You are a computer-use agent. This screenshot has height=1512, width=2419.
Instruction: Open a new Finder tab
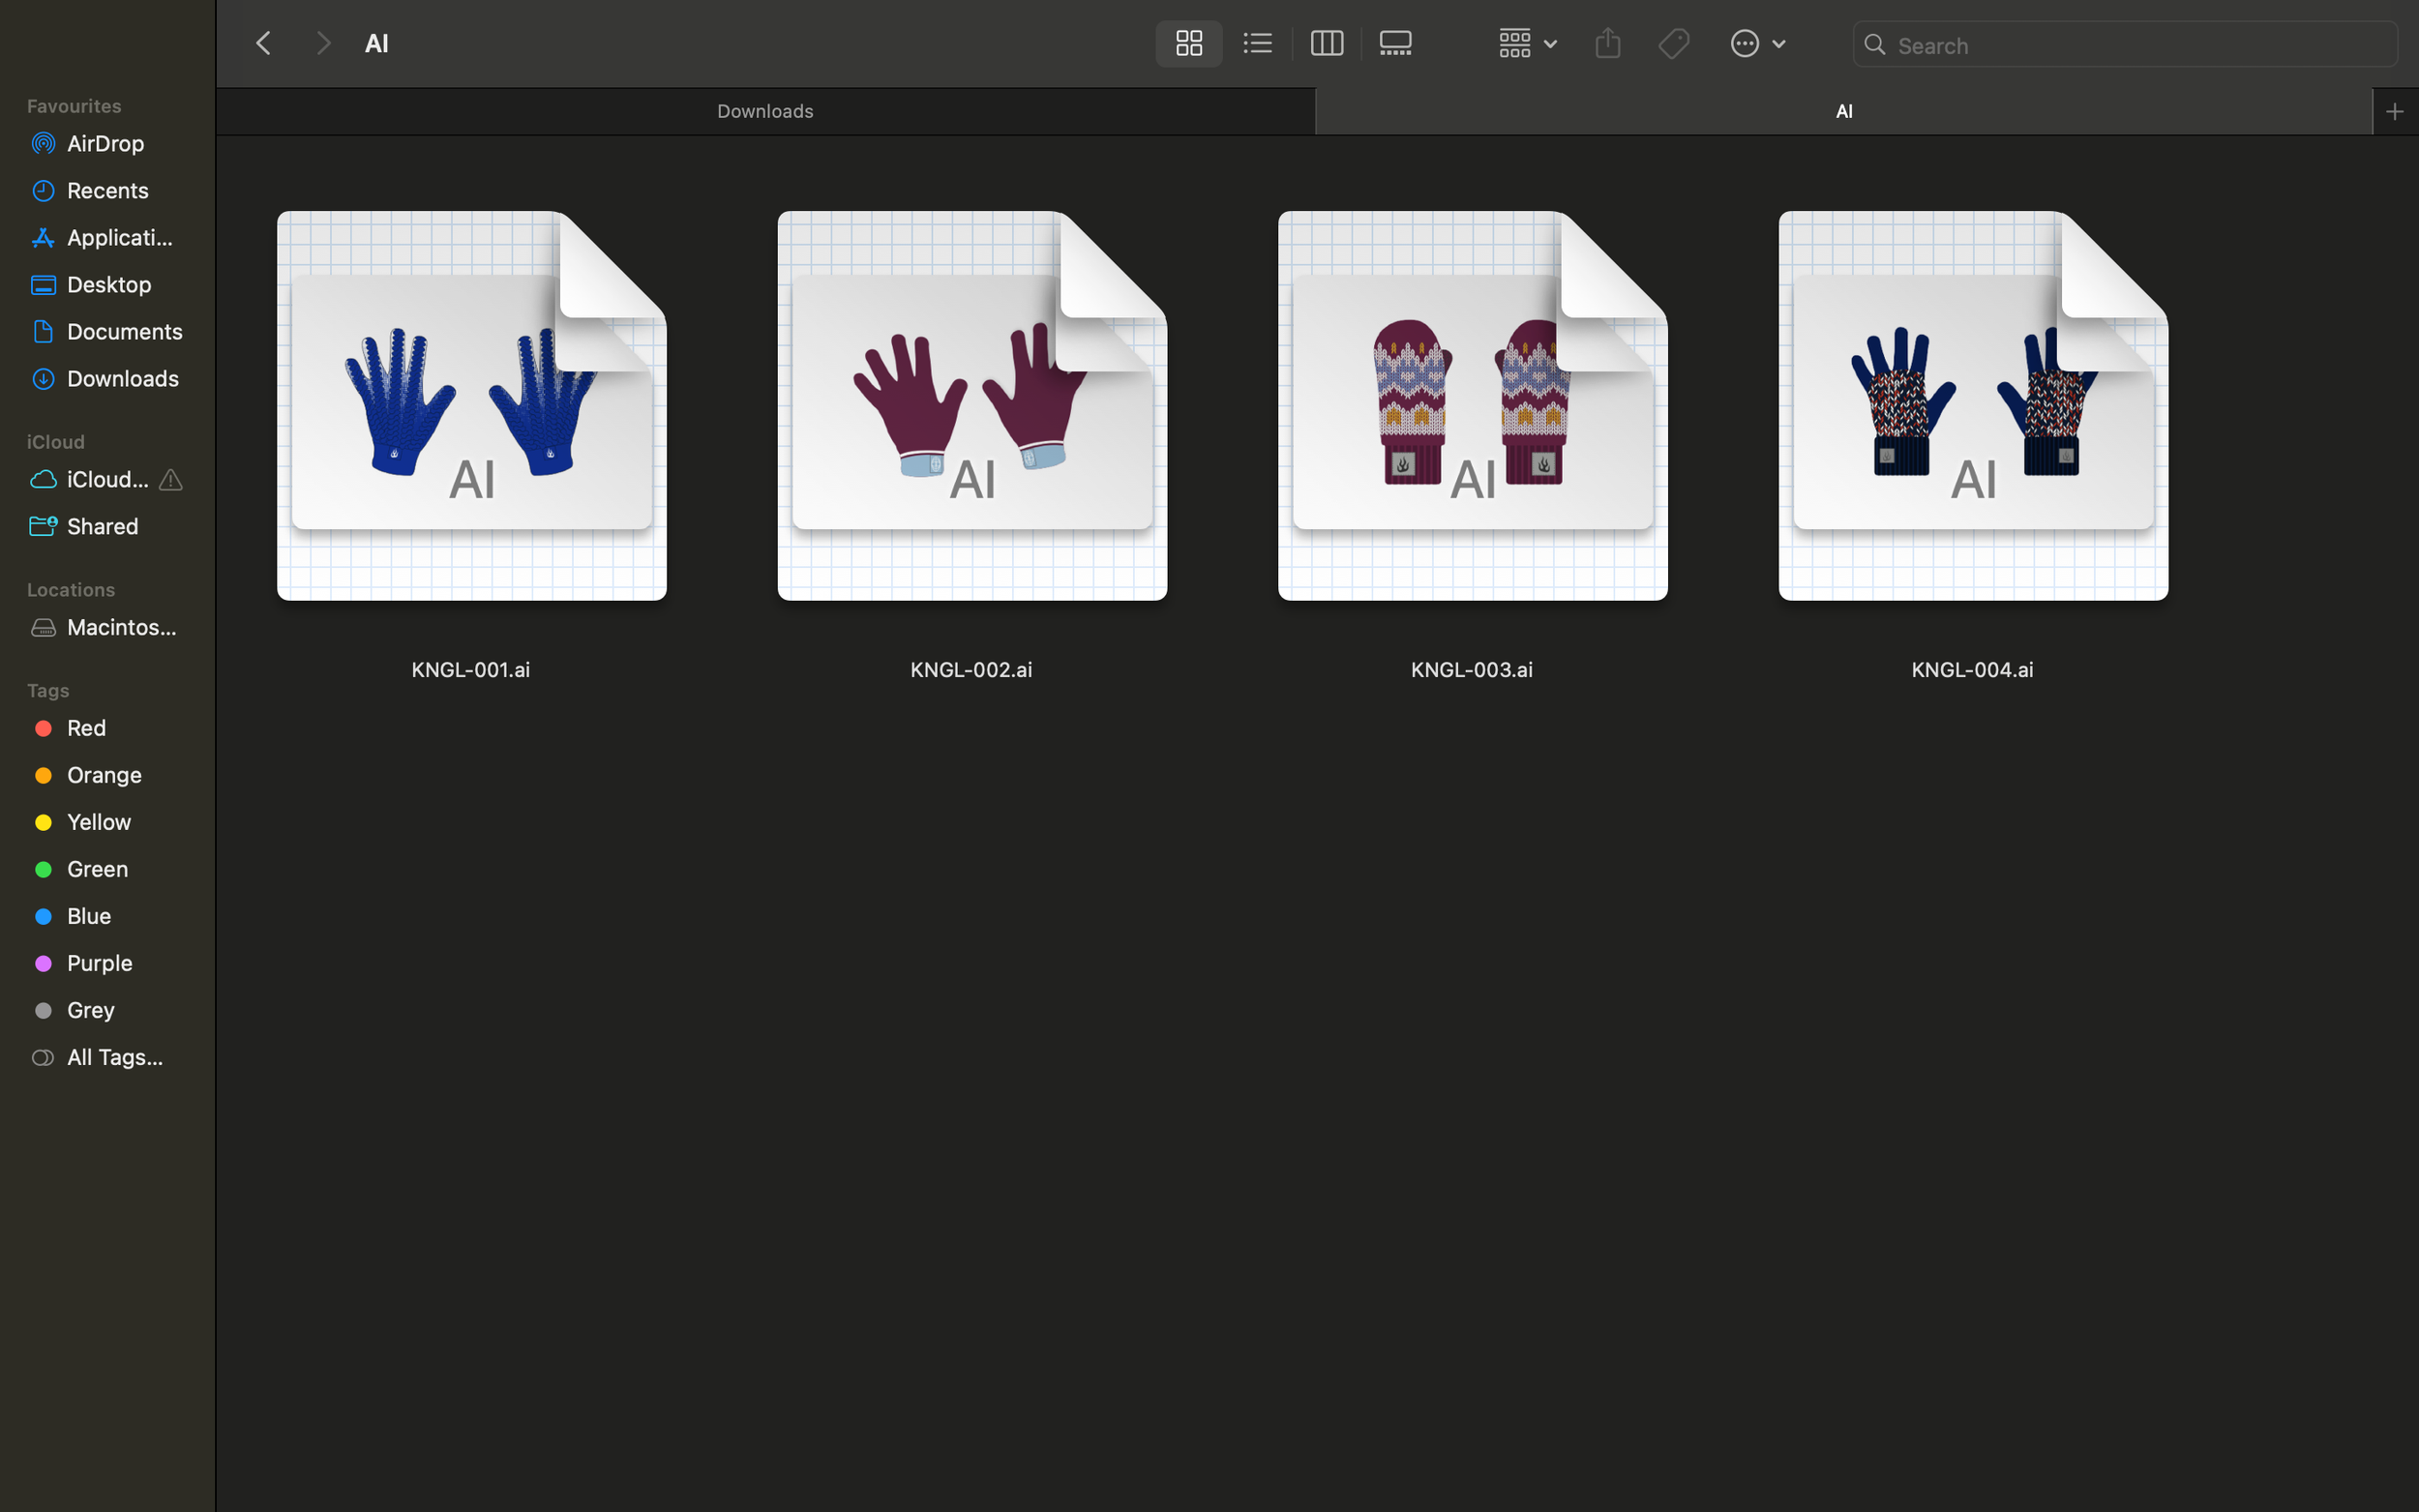point(2393,110)
